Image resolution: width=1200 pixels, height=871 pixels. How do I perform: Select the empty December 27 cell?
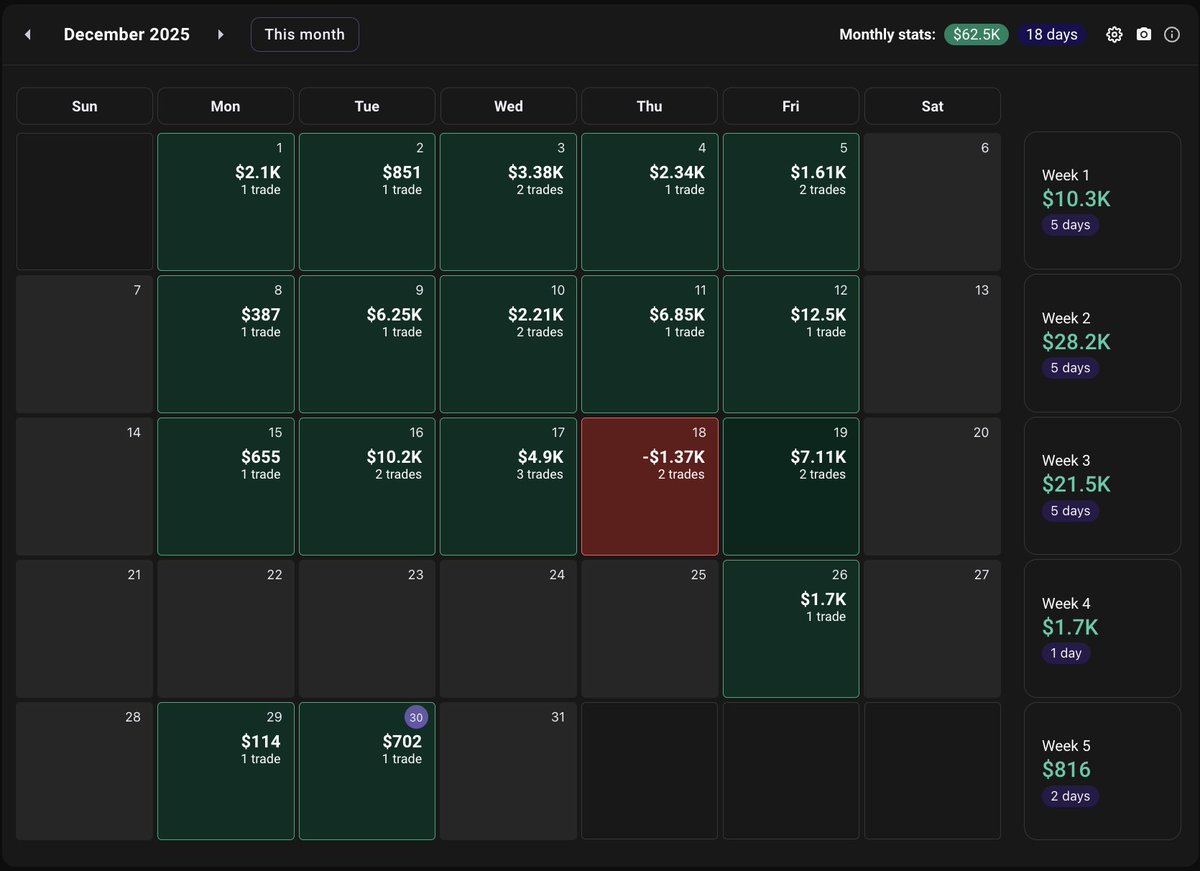[932, 629]
